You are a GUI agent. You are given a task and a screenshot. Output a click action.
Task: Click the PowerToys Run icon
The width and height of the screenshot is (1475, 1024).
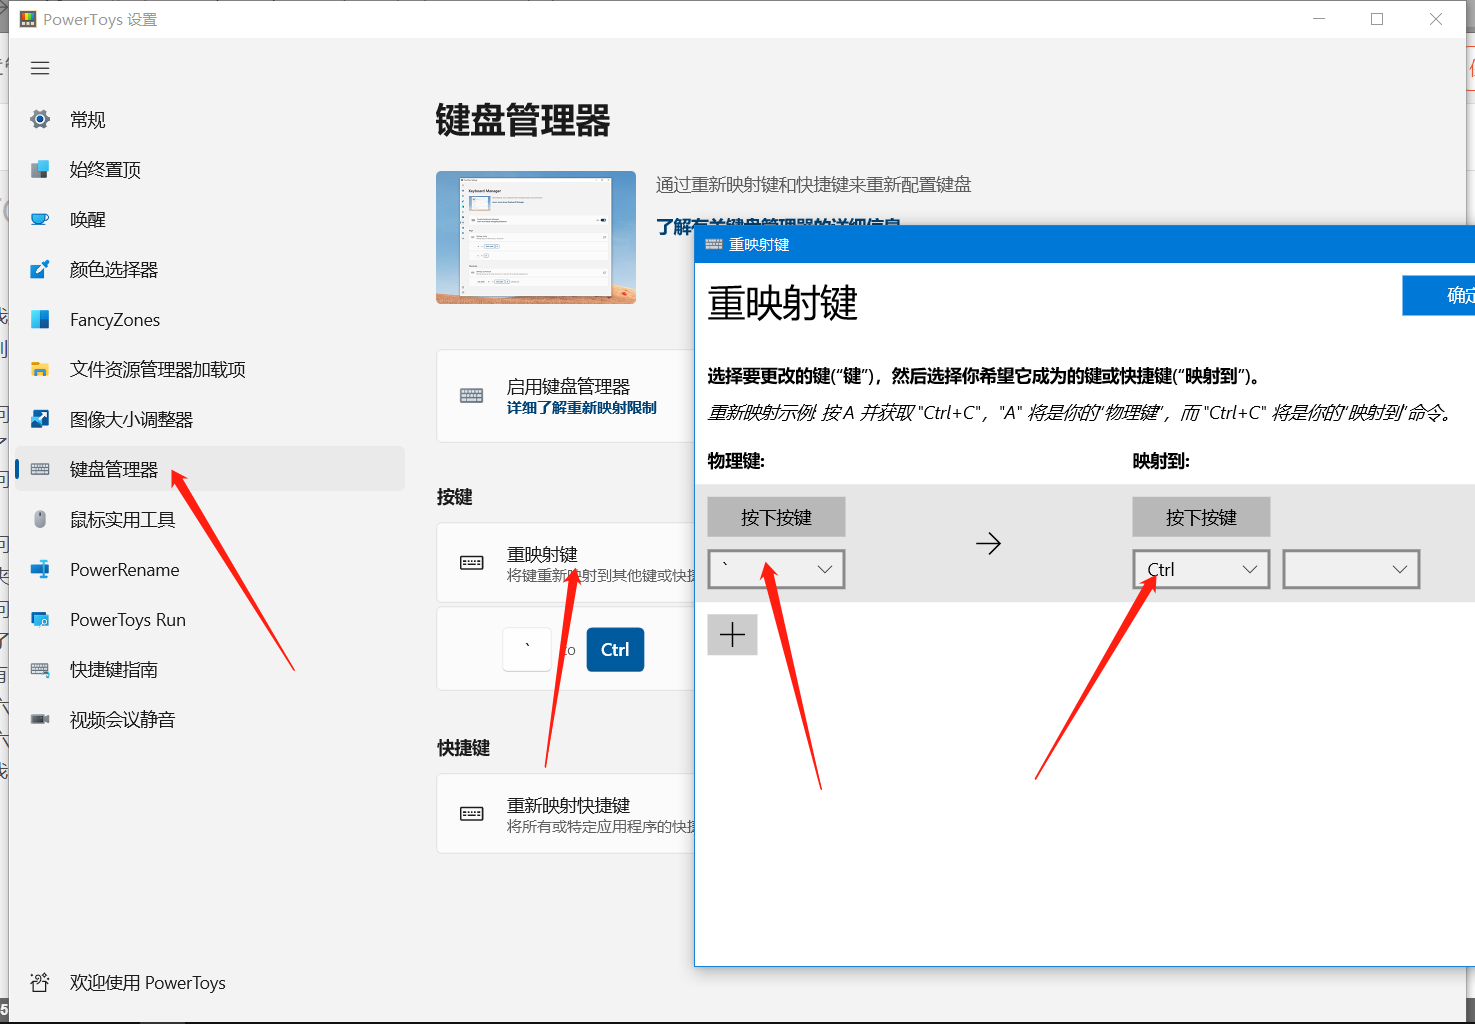pyautogui.click(x=40, y=619)
